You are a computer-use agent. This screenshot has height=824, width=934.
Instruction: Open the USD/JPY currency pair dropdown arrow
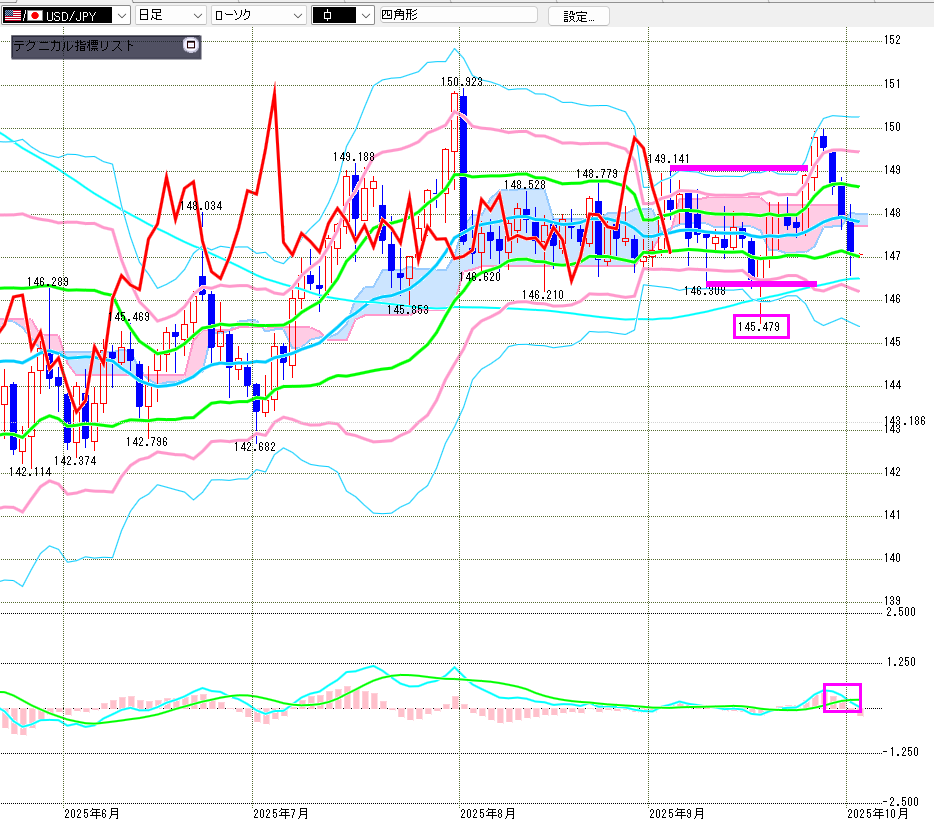tap(121, 16)
